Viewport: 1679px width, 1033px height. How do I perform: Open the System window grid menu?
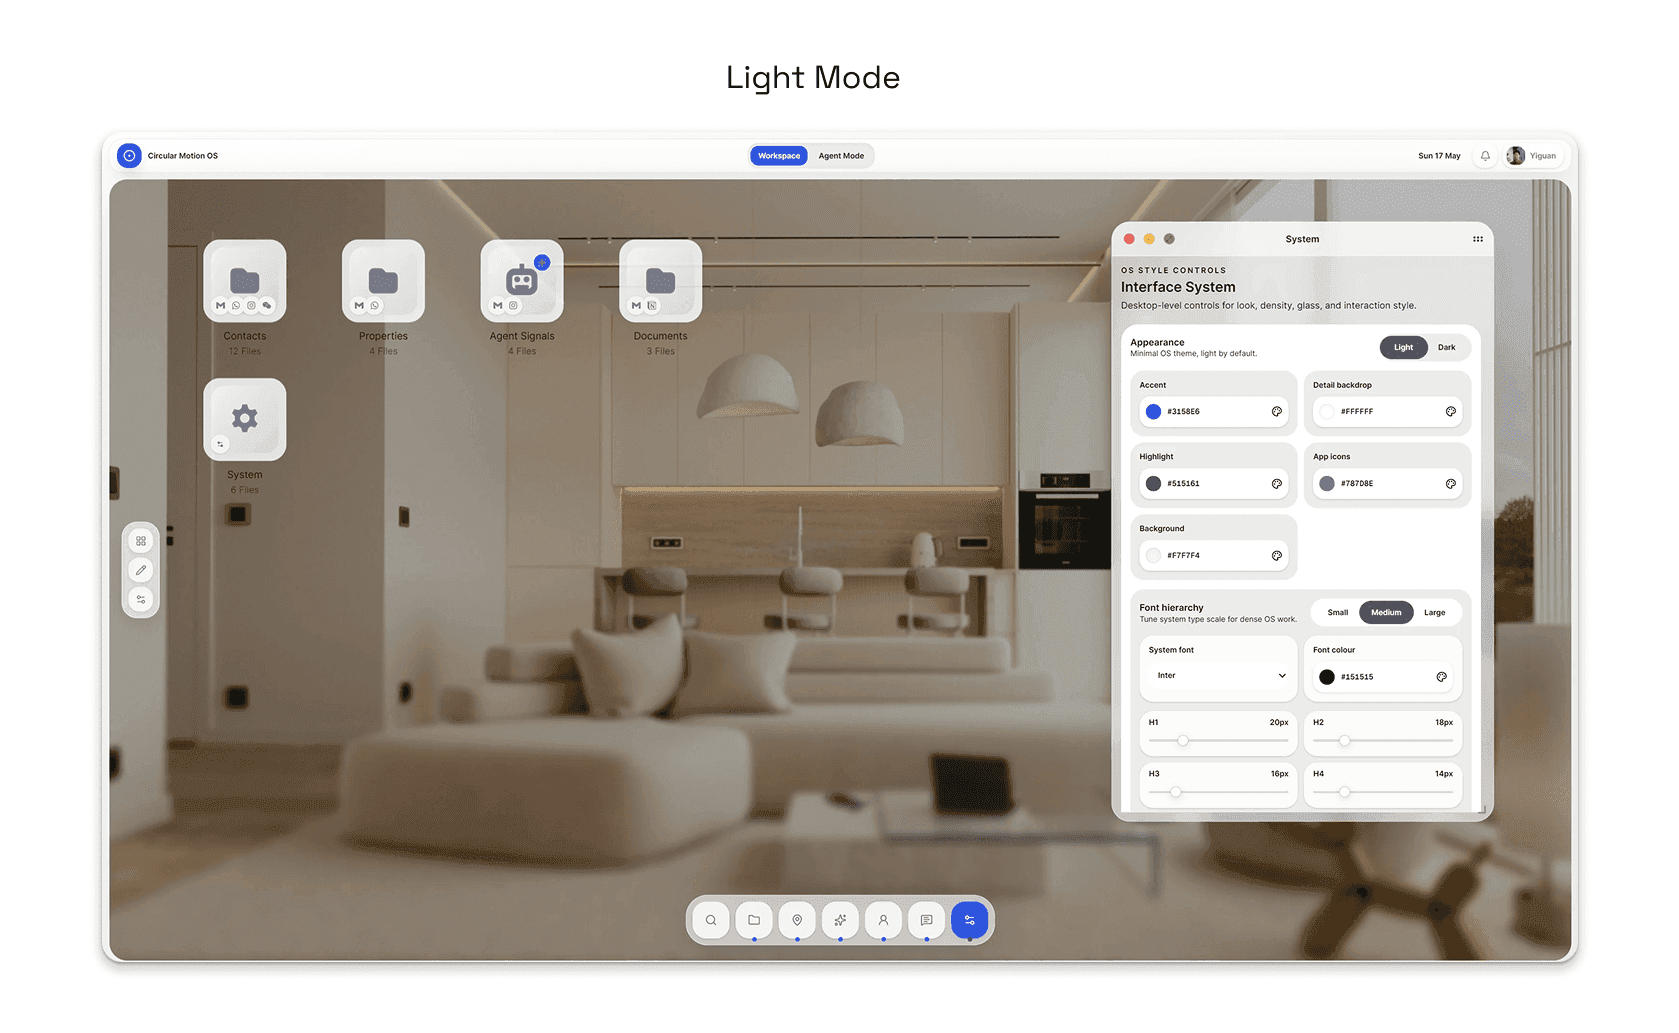click(1478, 239)
